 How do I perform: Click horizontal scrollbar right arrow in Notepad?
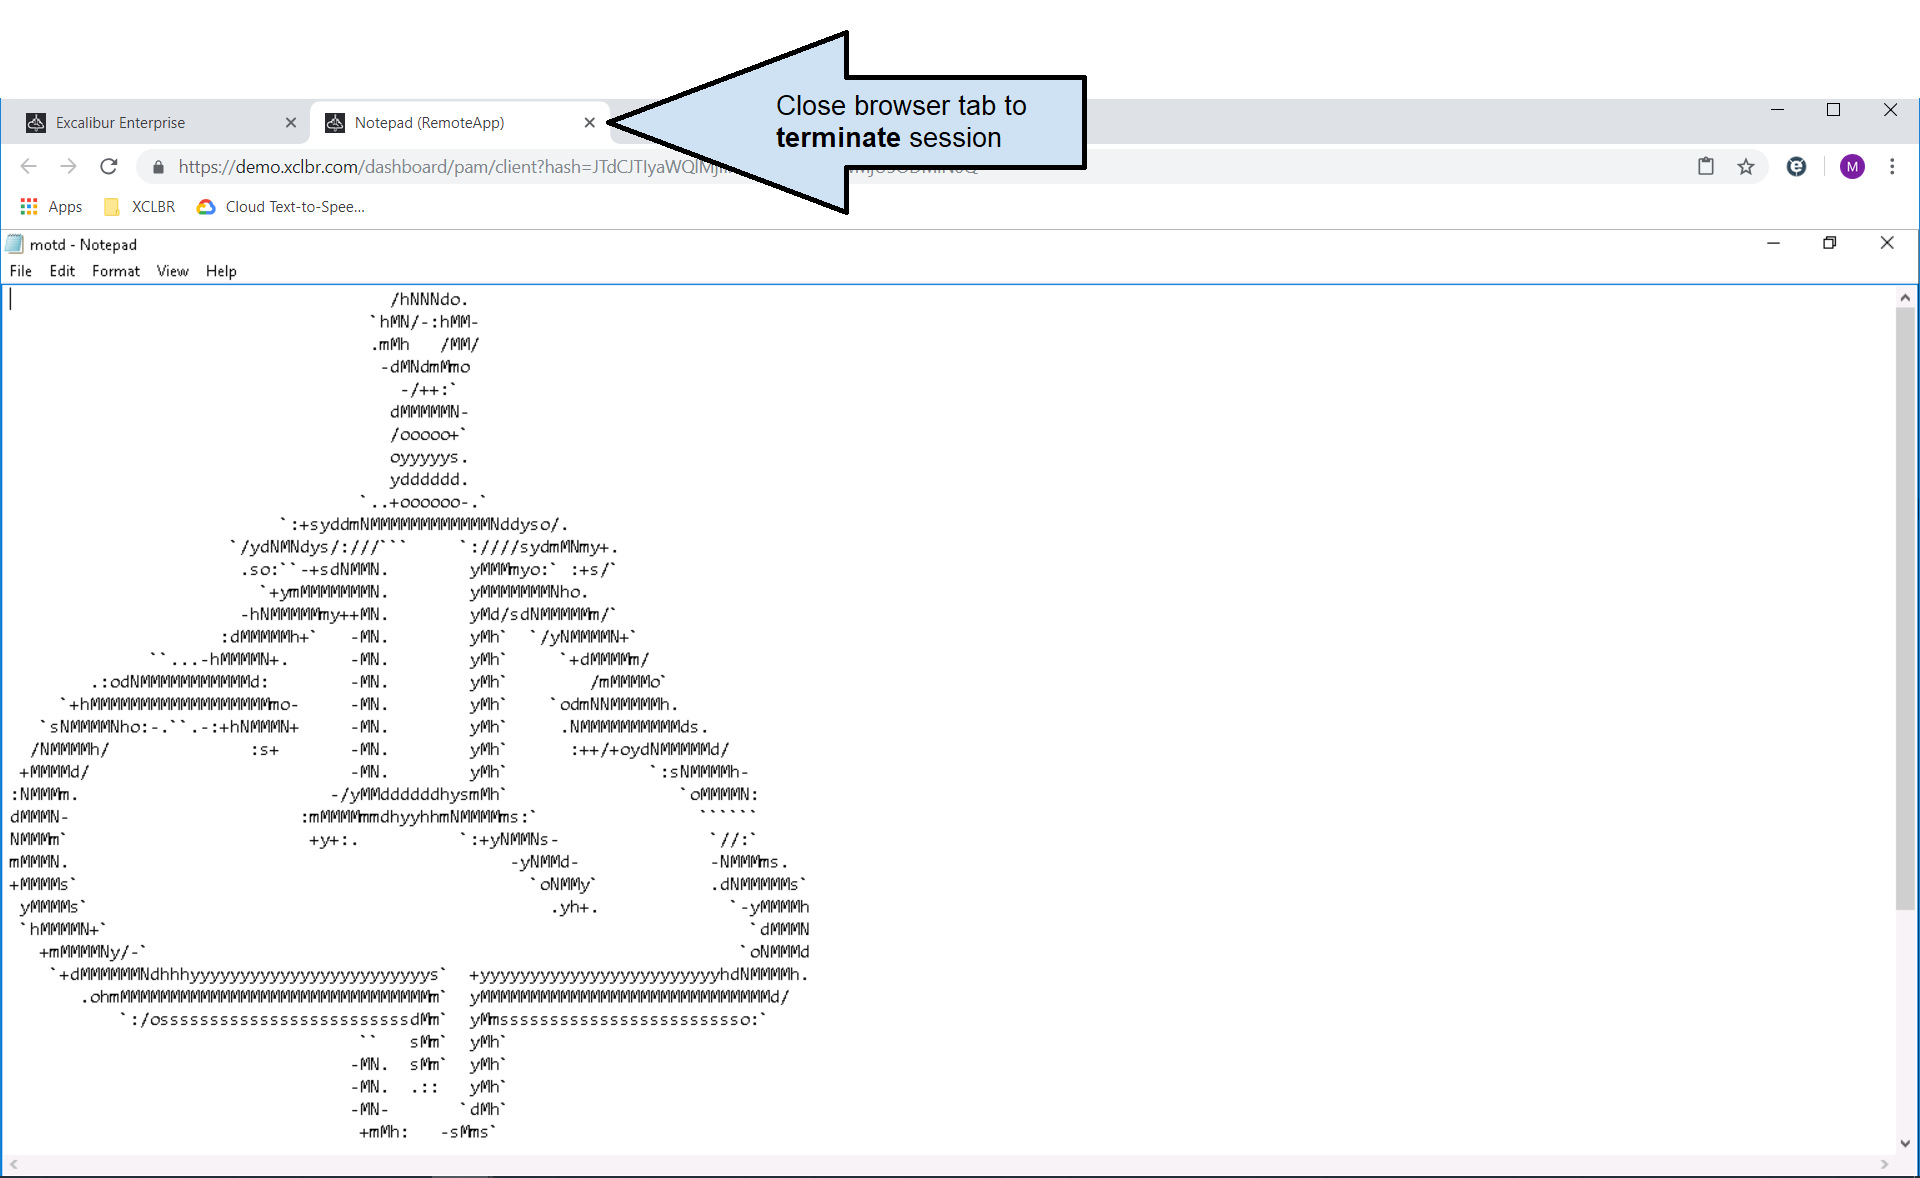[1884, 1164]
